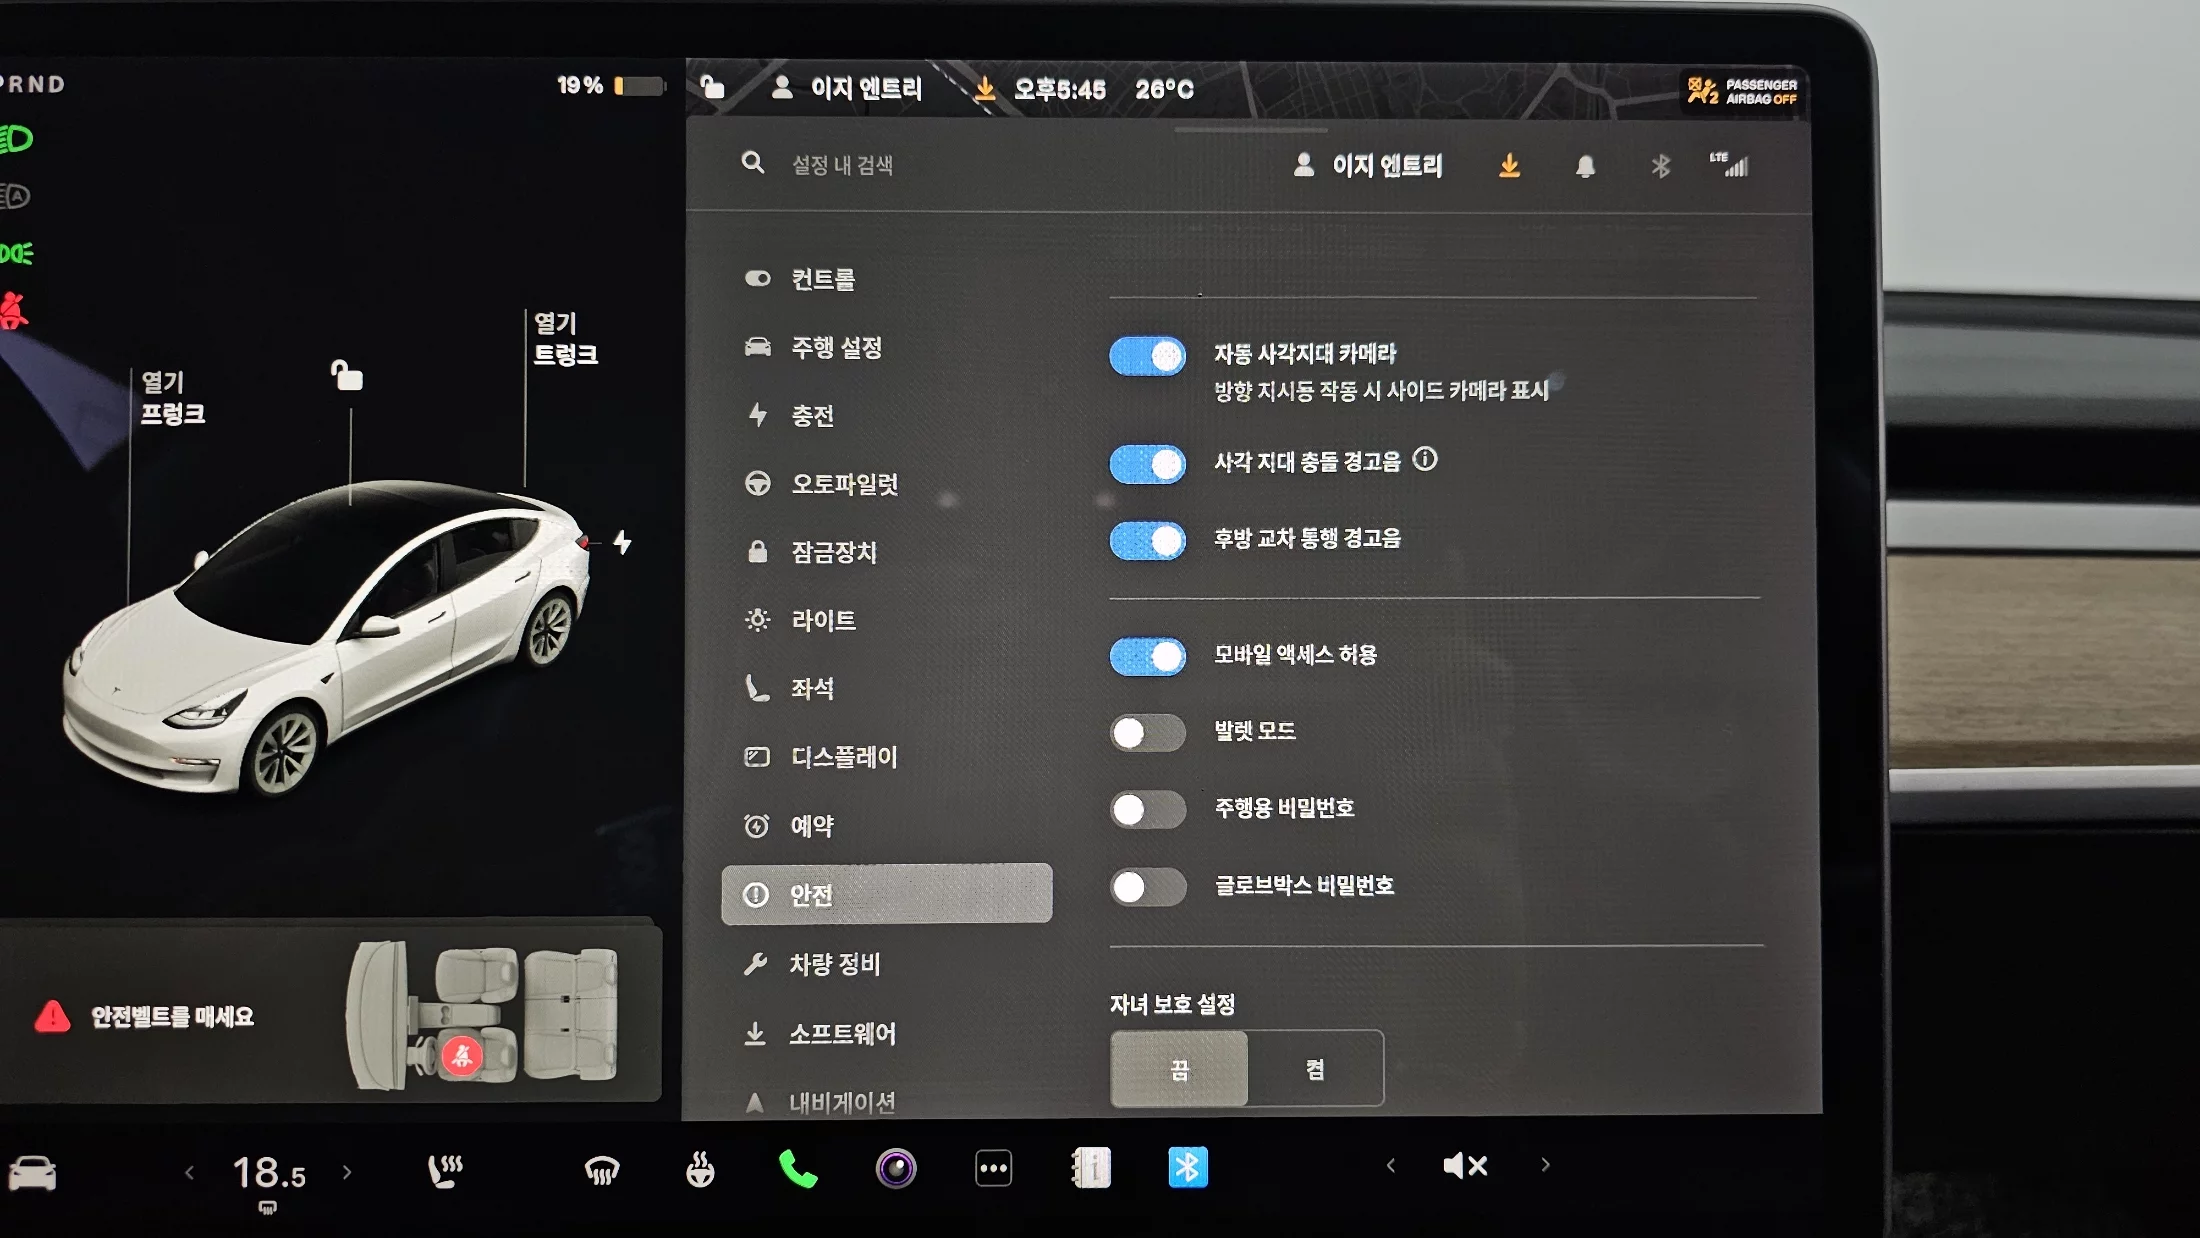2200x1238 pixels.
Task: Turn on 글로브박스 비밀번호 switch
Action: [1147, 886]
